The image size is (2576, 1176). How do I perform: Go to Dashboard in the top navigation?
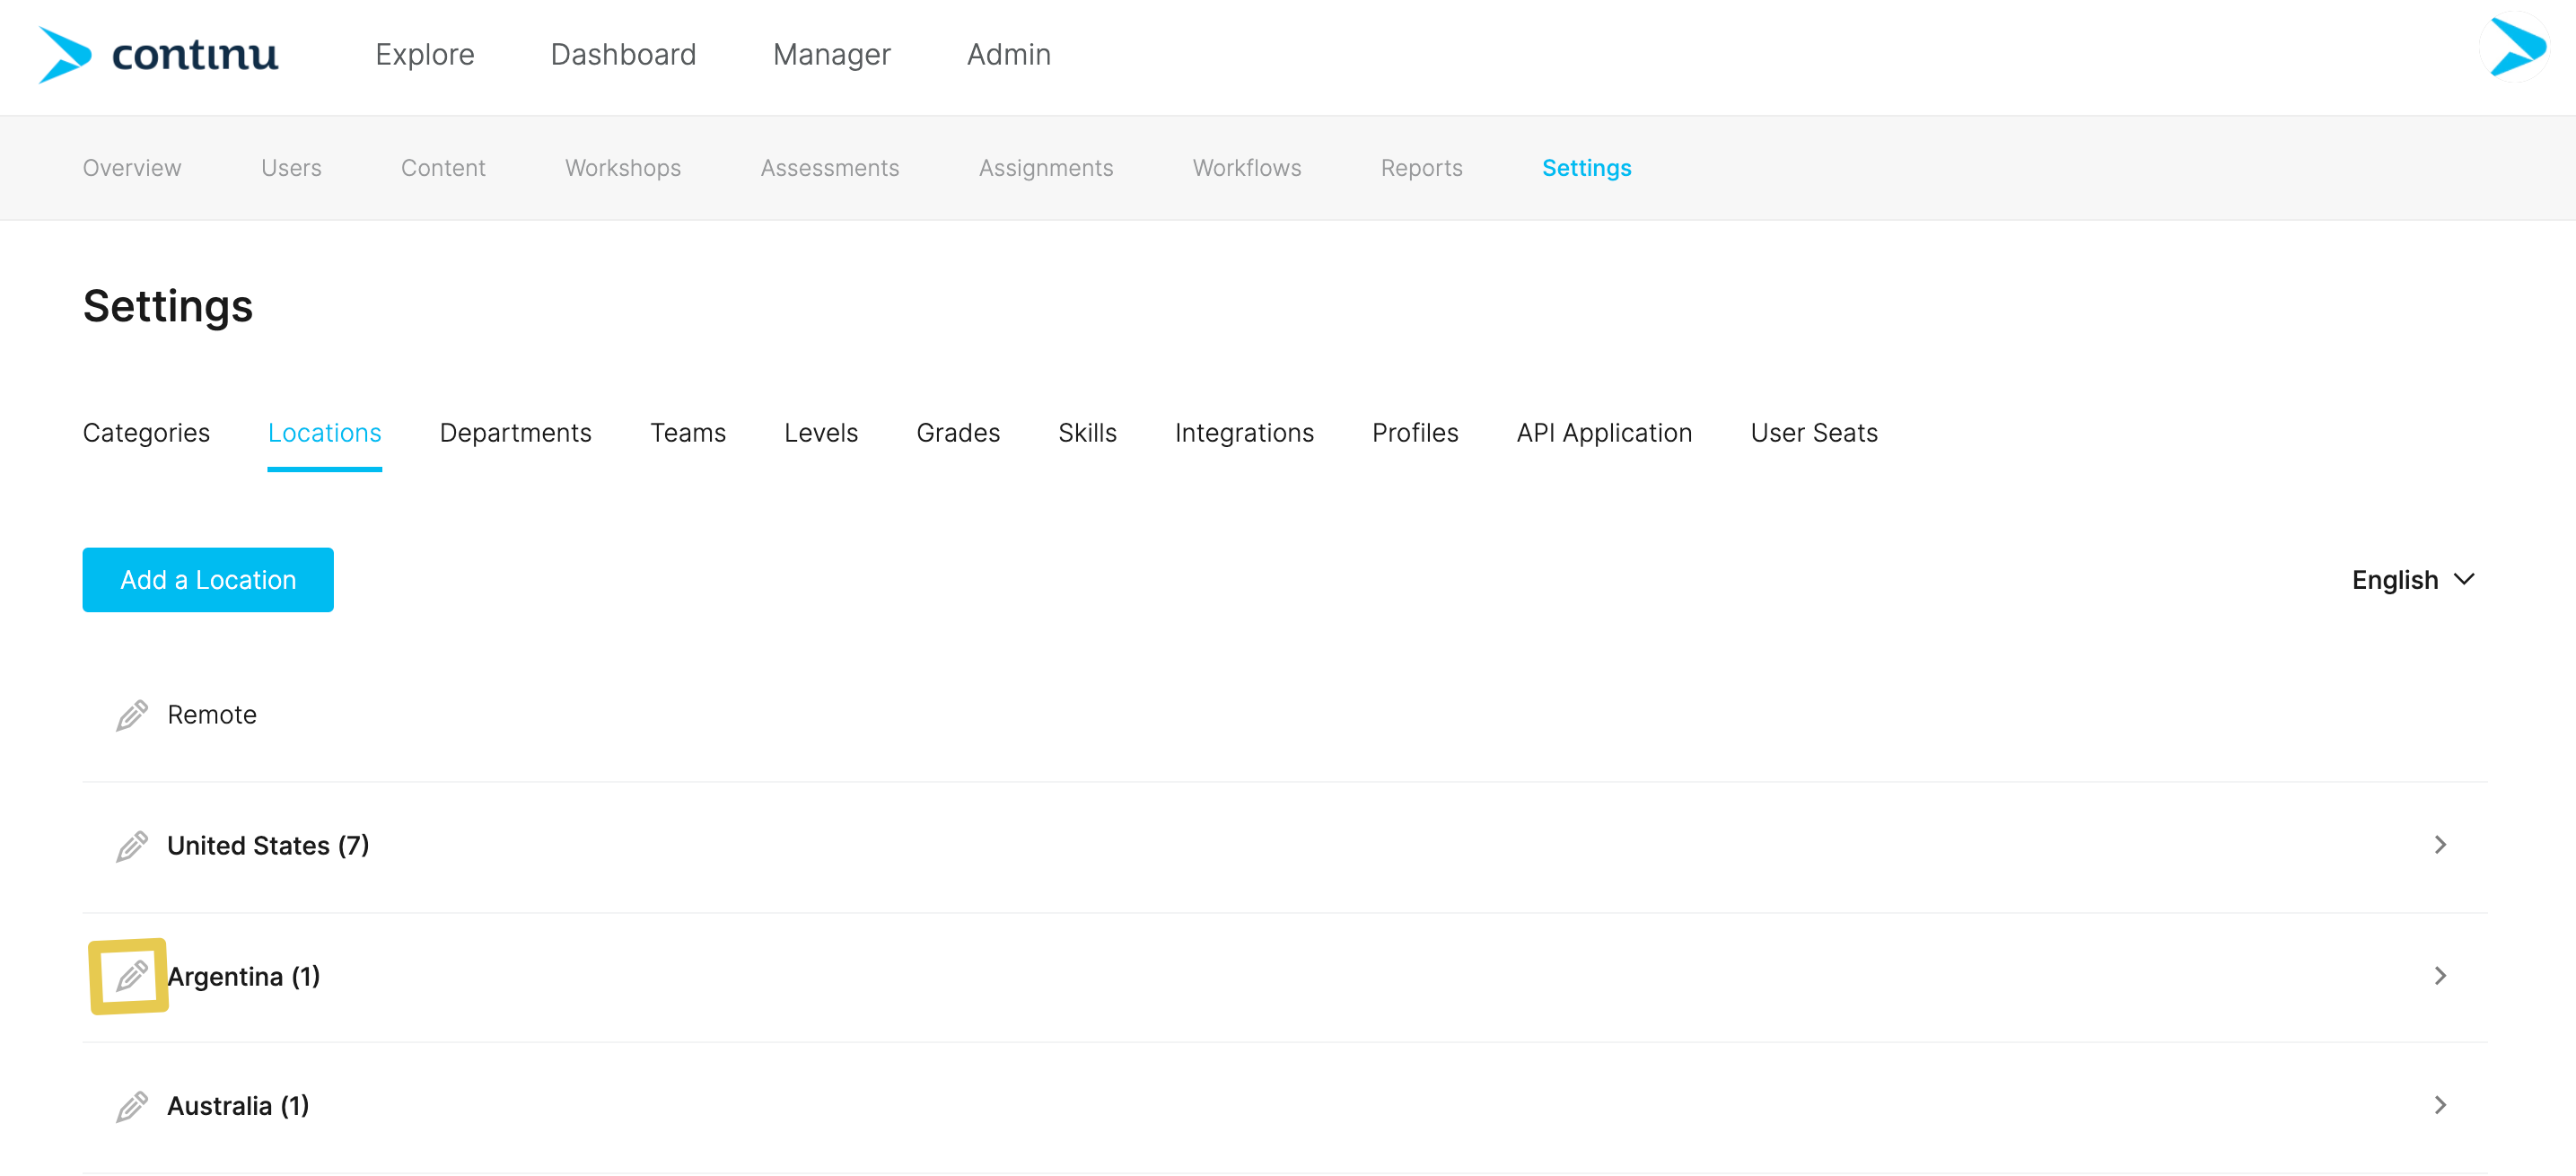click(x=623, y=54)
